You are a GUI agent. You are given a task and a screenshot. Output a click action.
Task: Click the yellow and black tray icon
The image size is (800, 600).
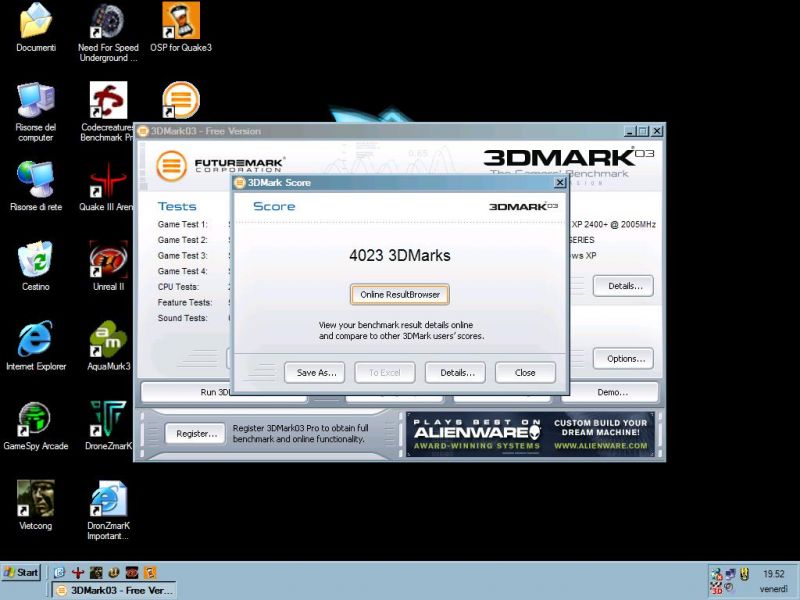tap(744, 574)
